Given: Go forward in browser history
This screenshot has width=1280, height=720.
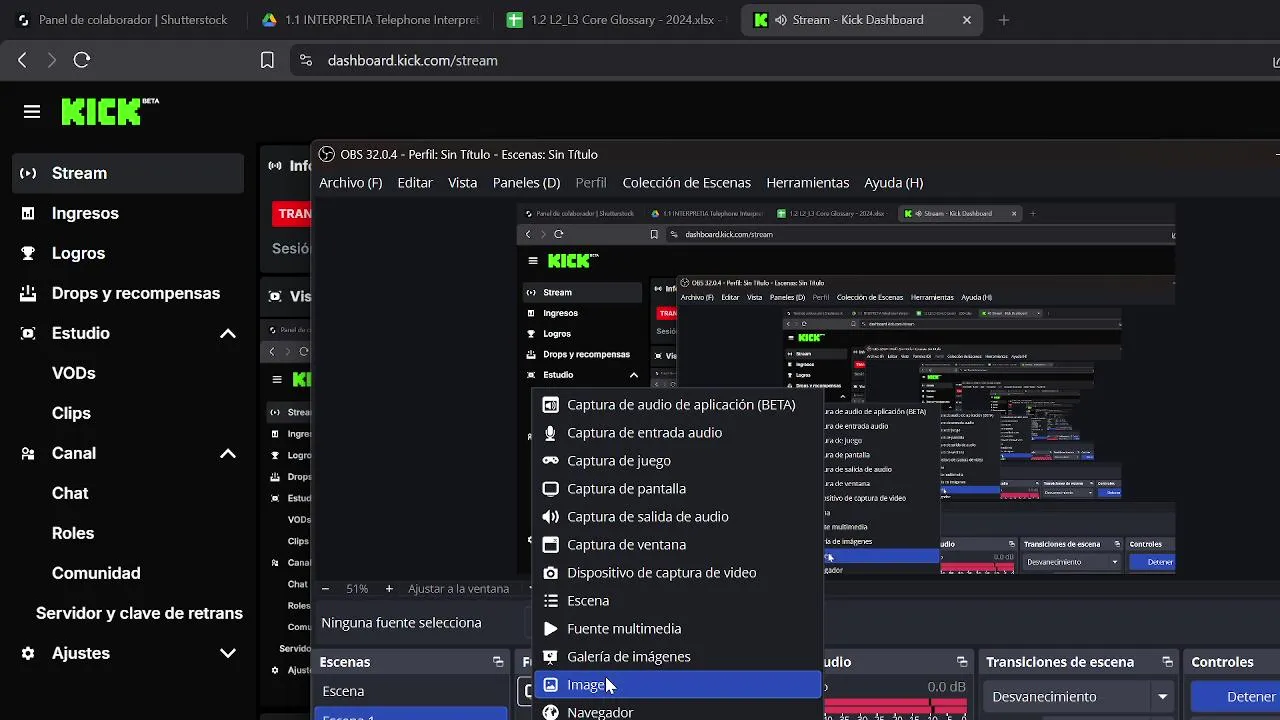Looking at the screenshot, I should 52,60.
